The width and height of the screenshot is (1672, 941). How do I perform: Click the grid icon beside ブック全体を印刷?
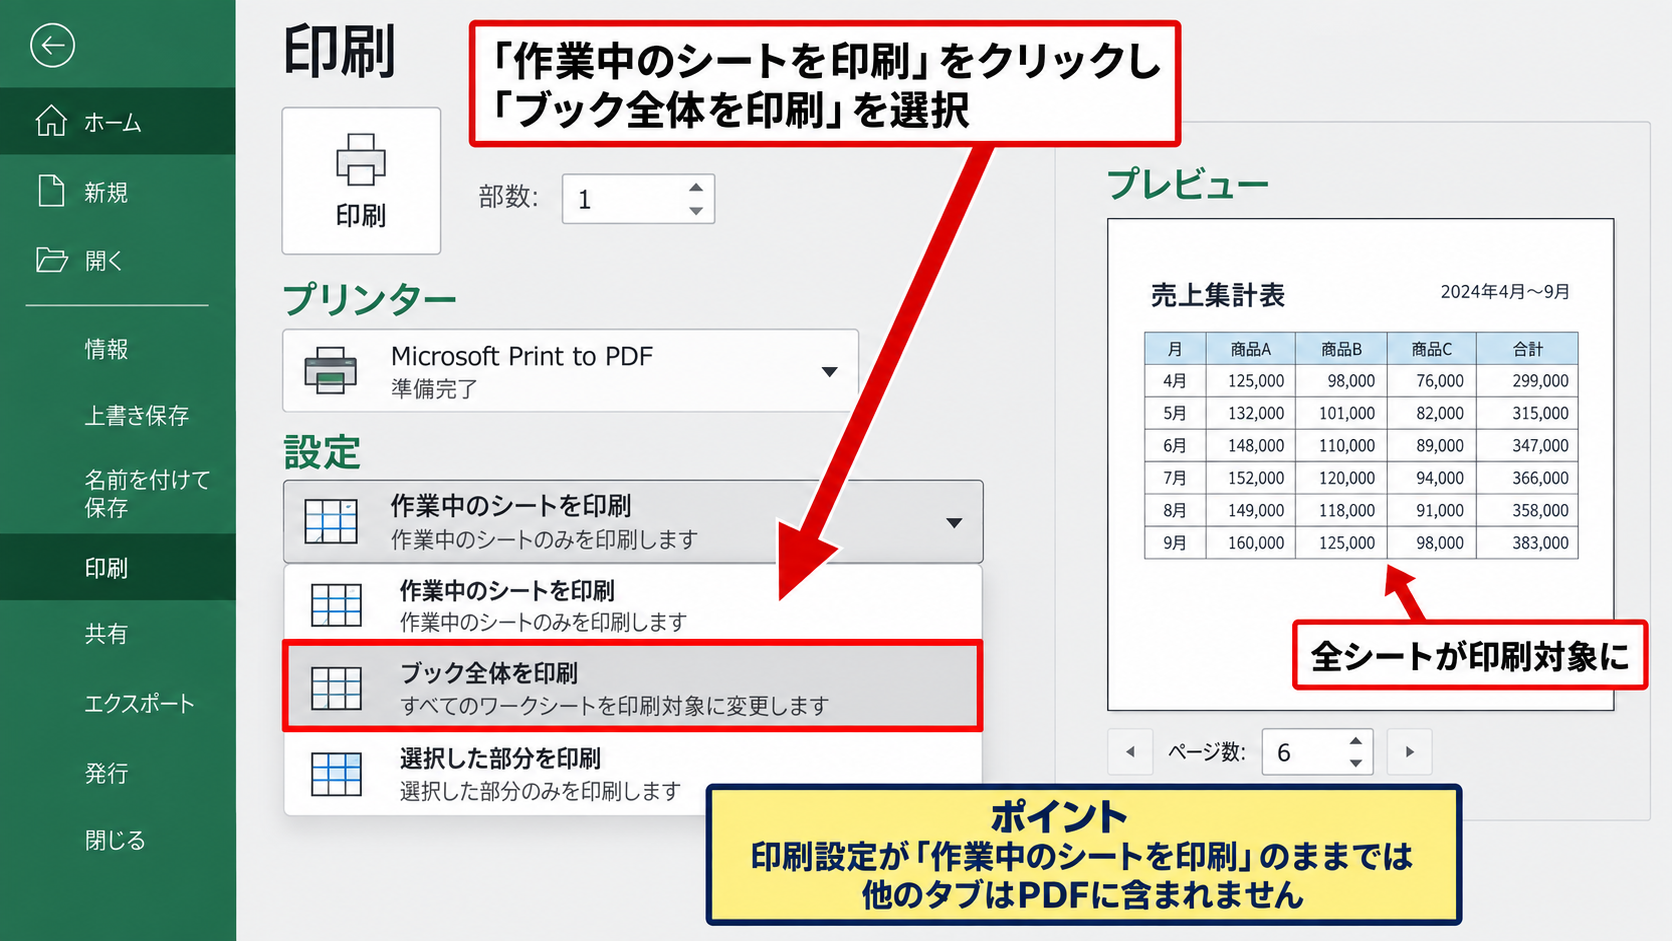coord(336,688)
